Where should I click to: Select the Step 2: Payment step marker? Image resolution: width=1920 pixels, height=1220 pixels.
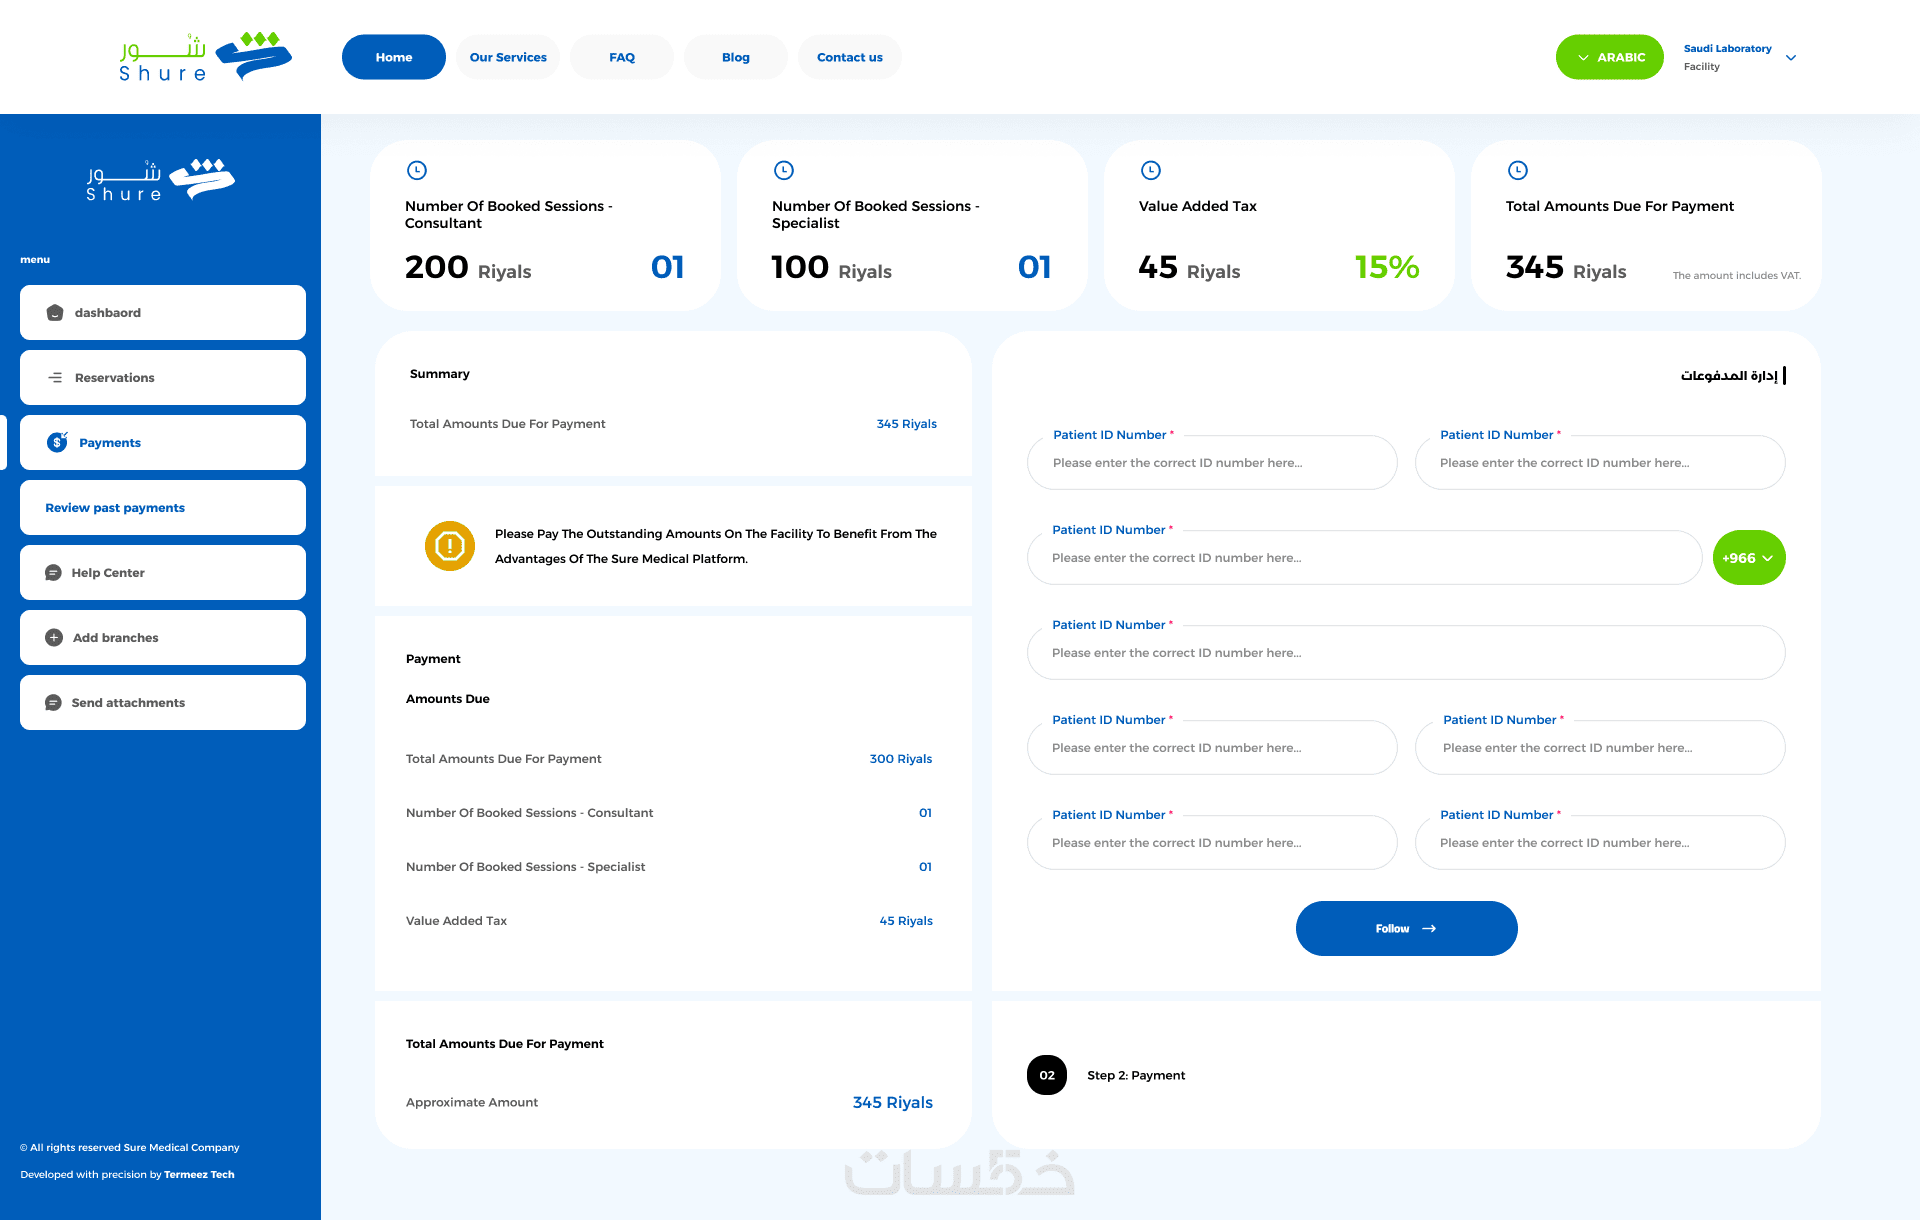pyautogui.click(x=1047, y=1075)
